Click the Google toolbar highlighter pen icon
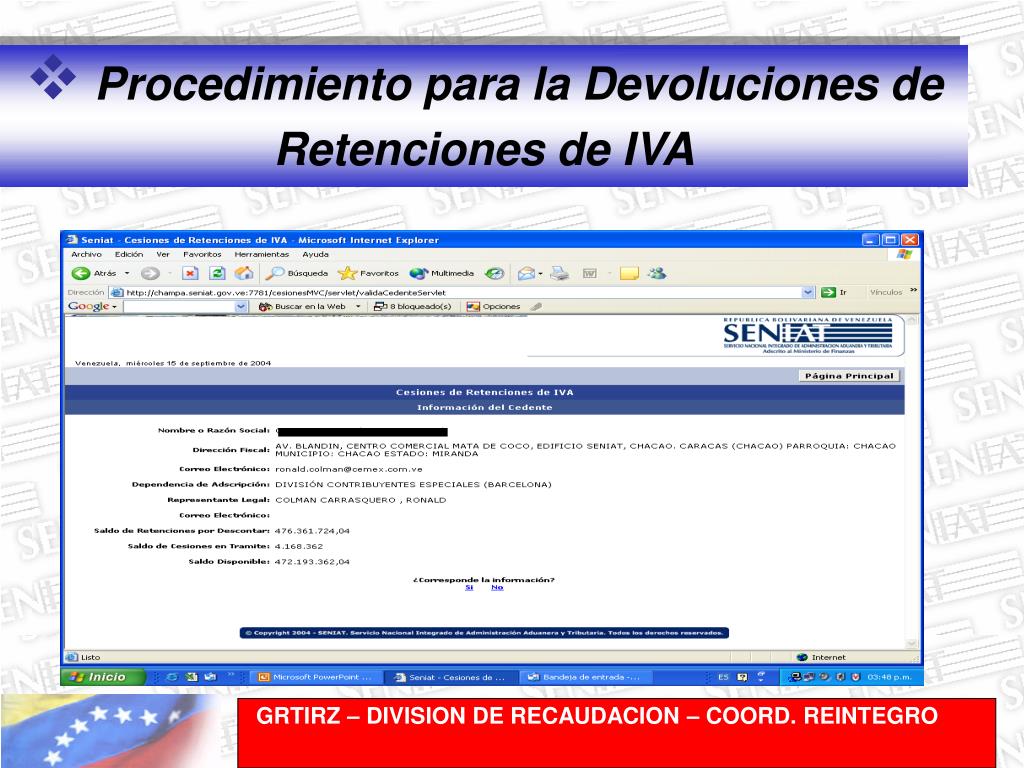The height and width of the screenshot is (768, 1024). pos(536,306)
